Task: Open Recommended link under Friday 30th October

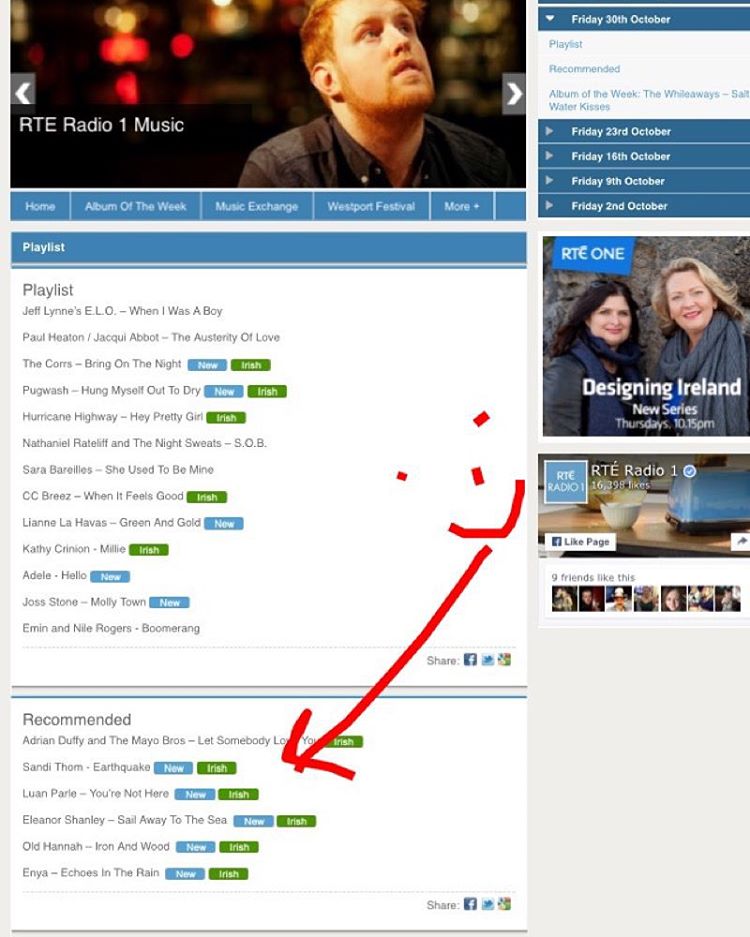Action: tap(584, 69)
